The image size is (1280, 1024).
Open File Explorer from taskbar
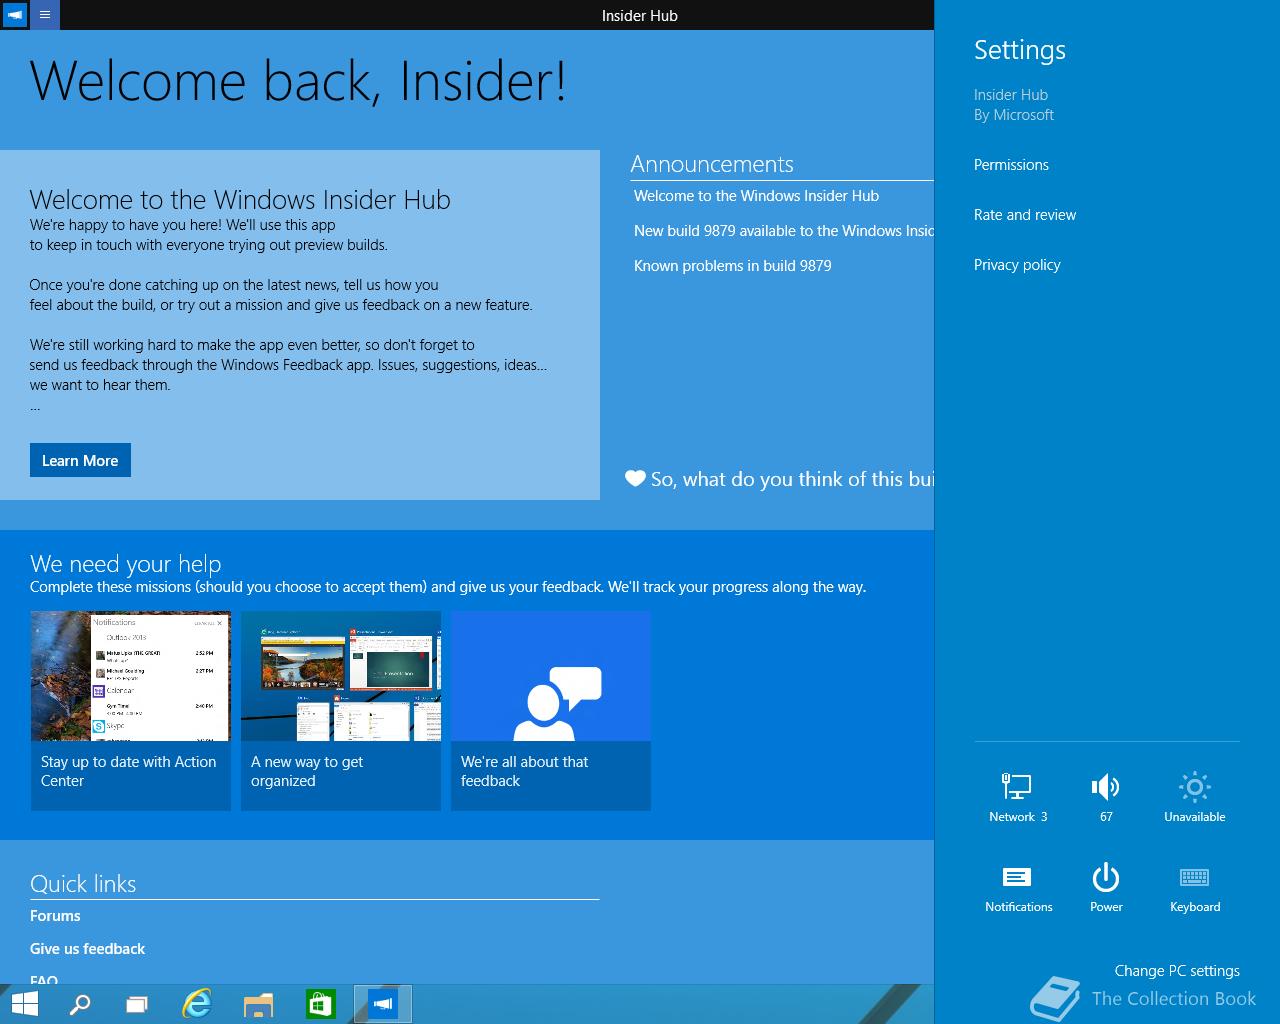pos(258,1004)
